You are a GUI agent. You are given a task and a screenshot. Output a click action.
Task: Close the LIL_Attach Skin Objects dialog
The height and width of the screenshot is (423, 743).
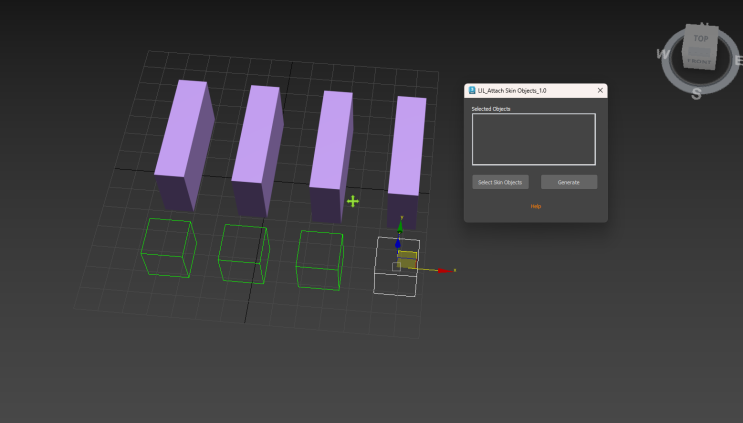coord(600,90)
